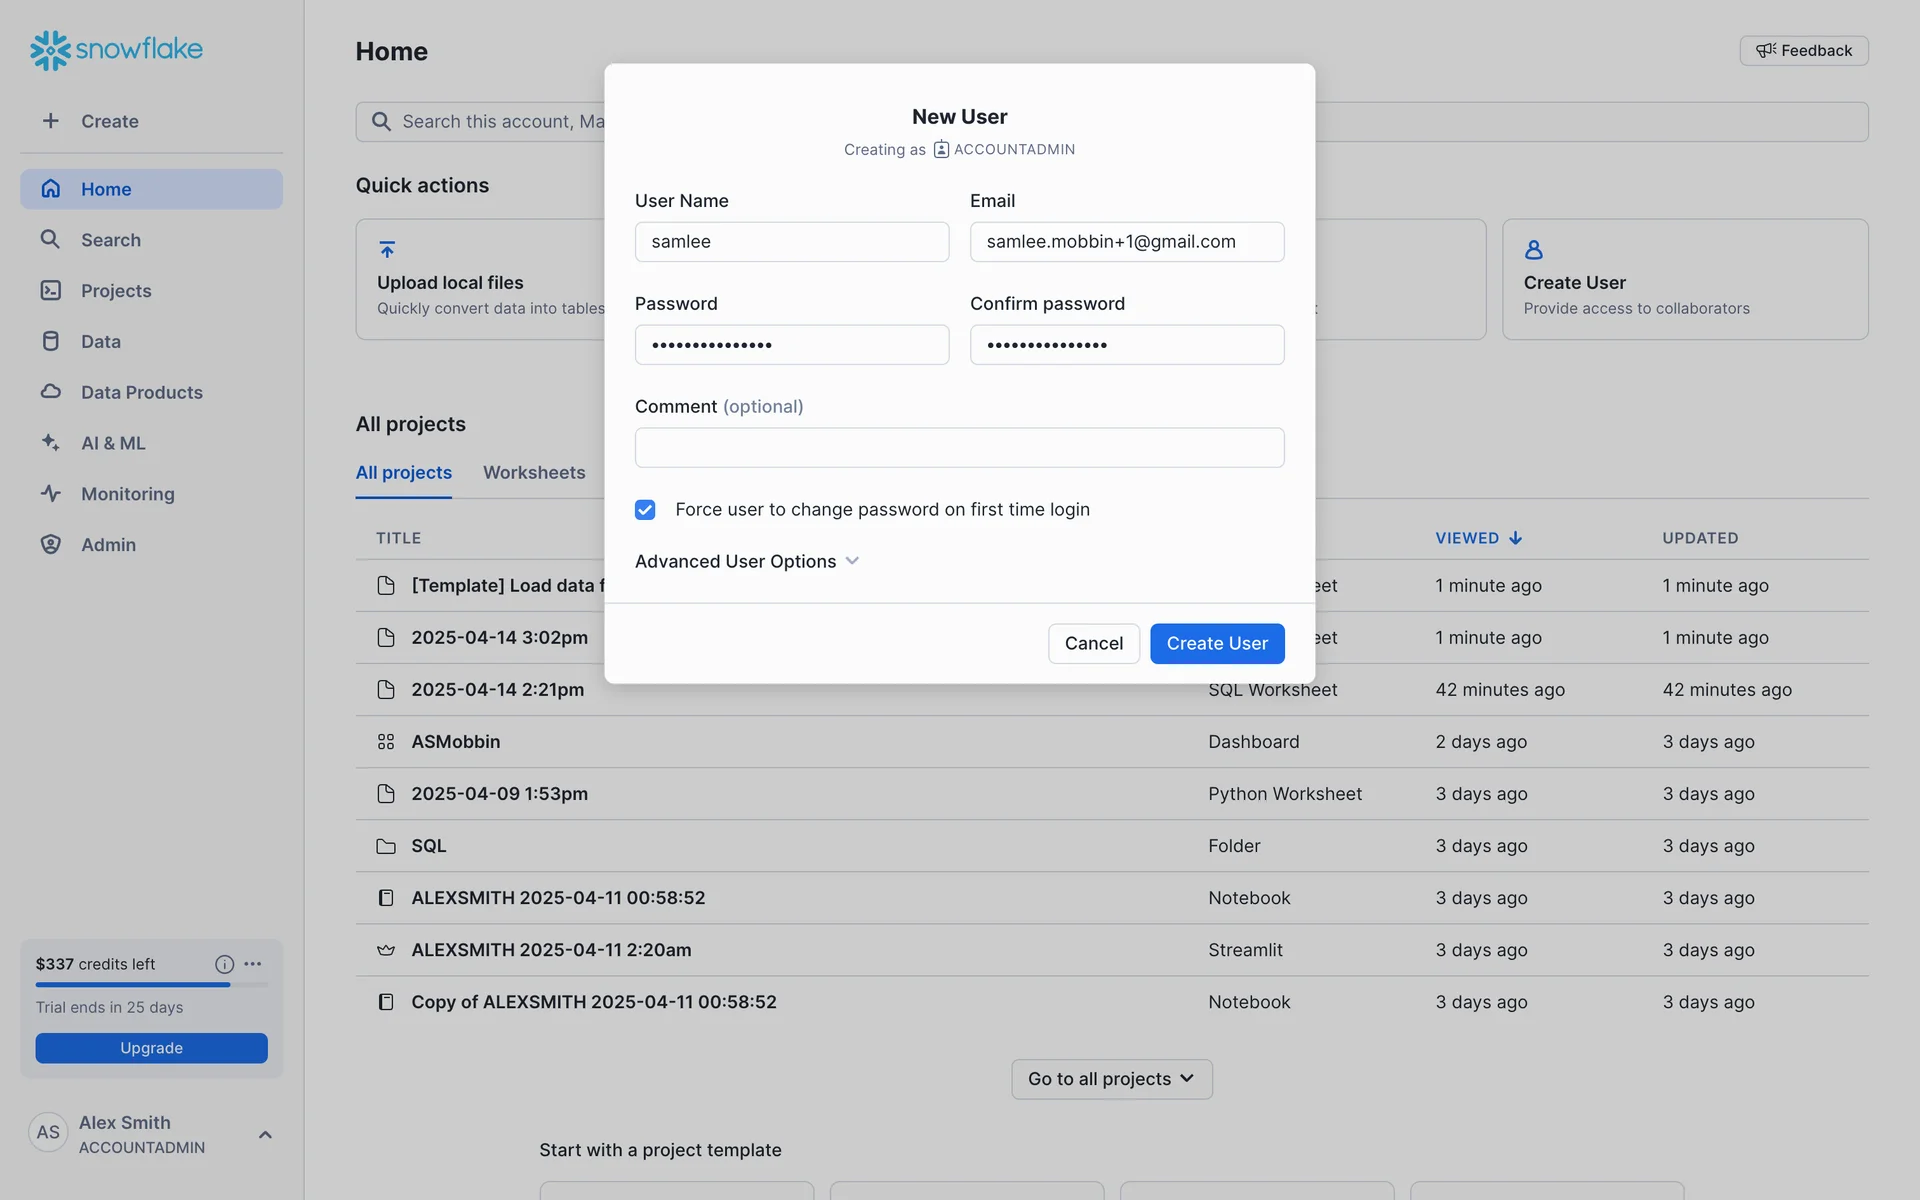
Task: Click the credits usage progress bar
Action: point(151,985)
